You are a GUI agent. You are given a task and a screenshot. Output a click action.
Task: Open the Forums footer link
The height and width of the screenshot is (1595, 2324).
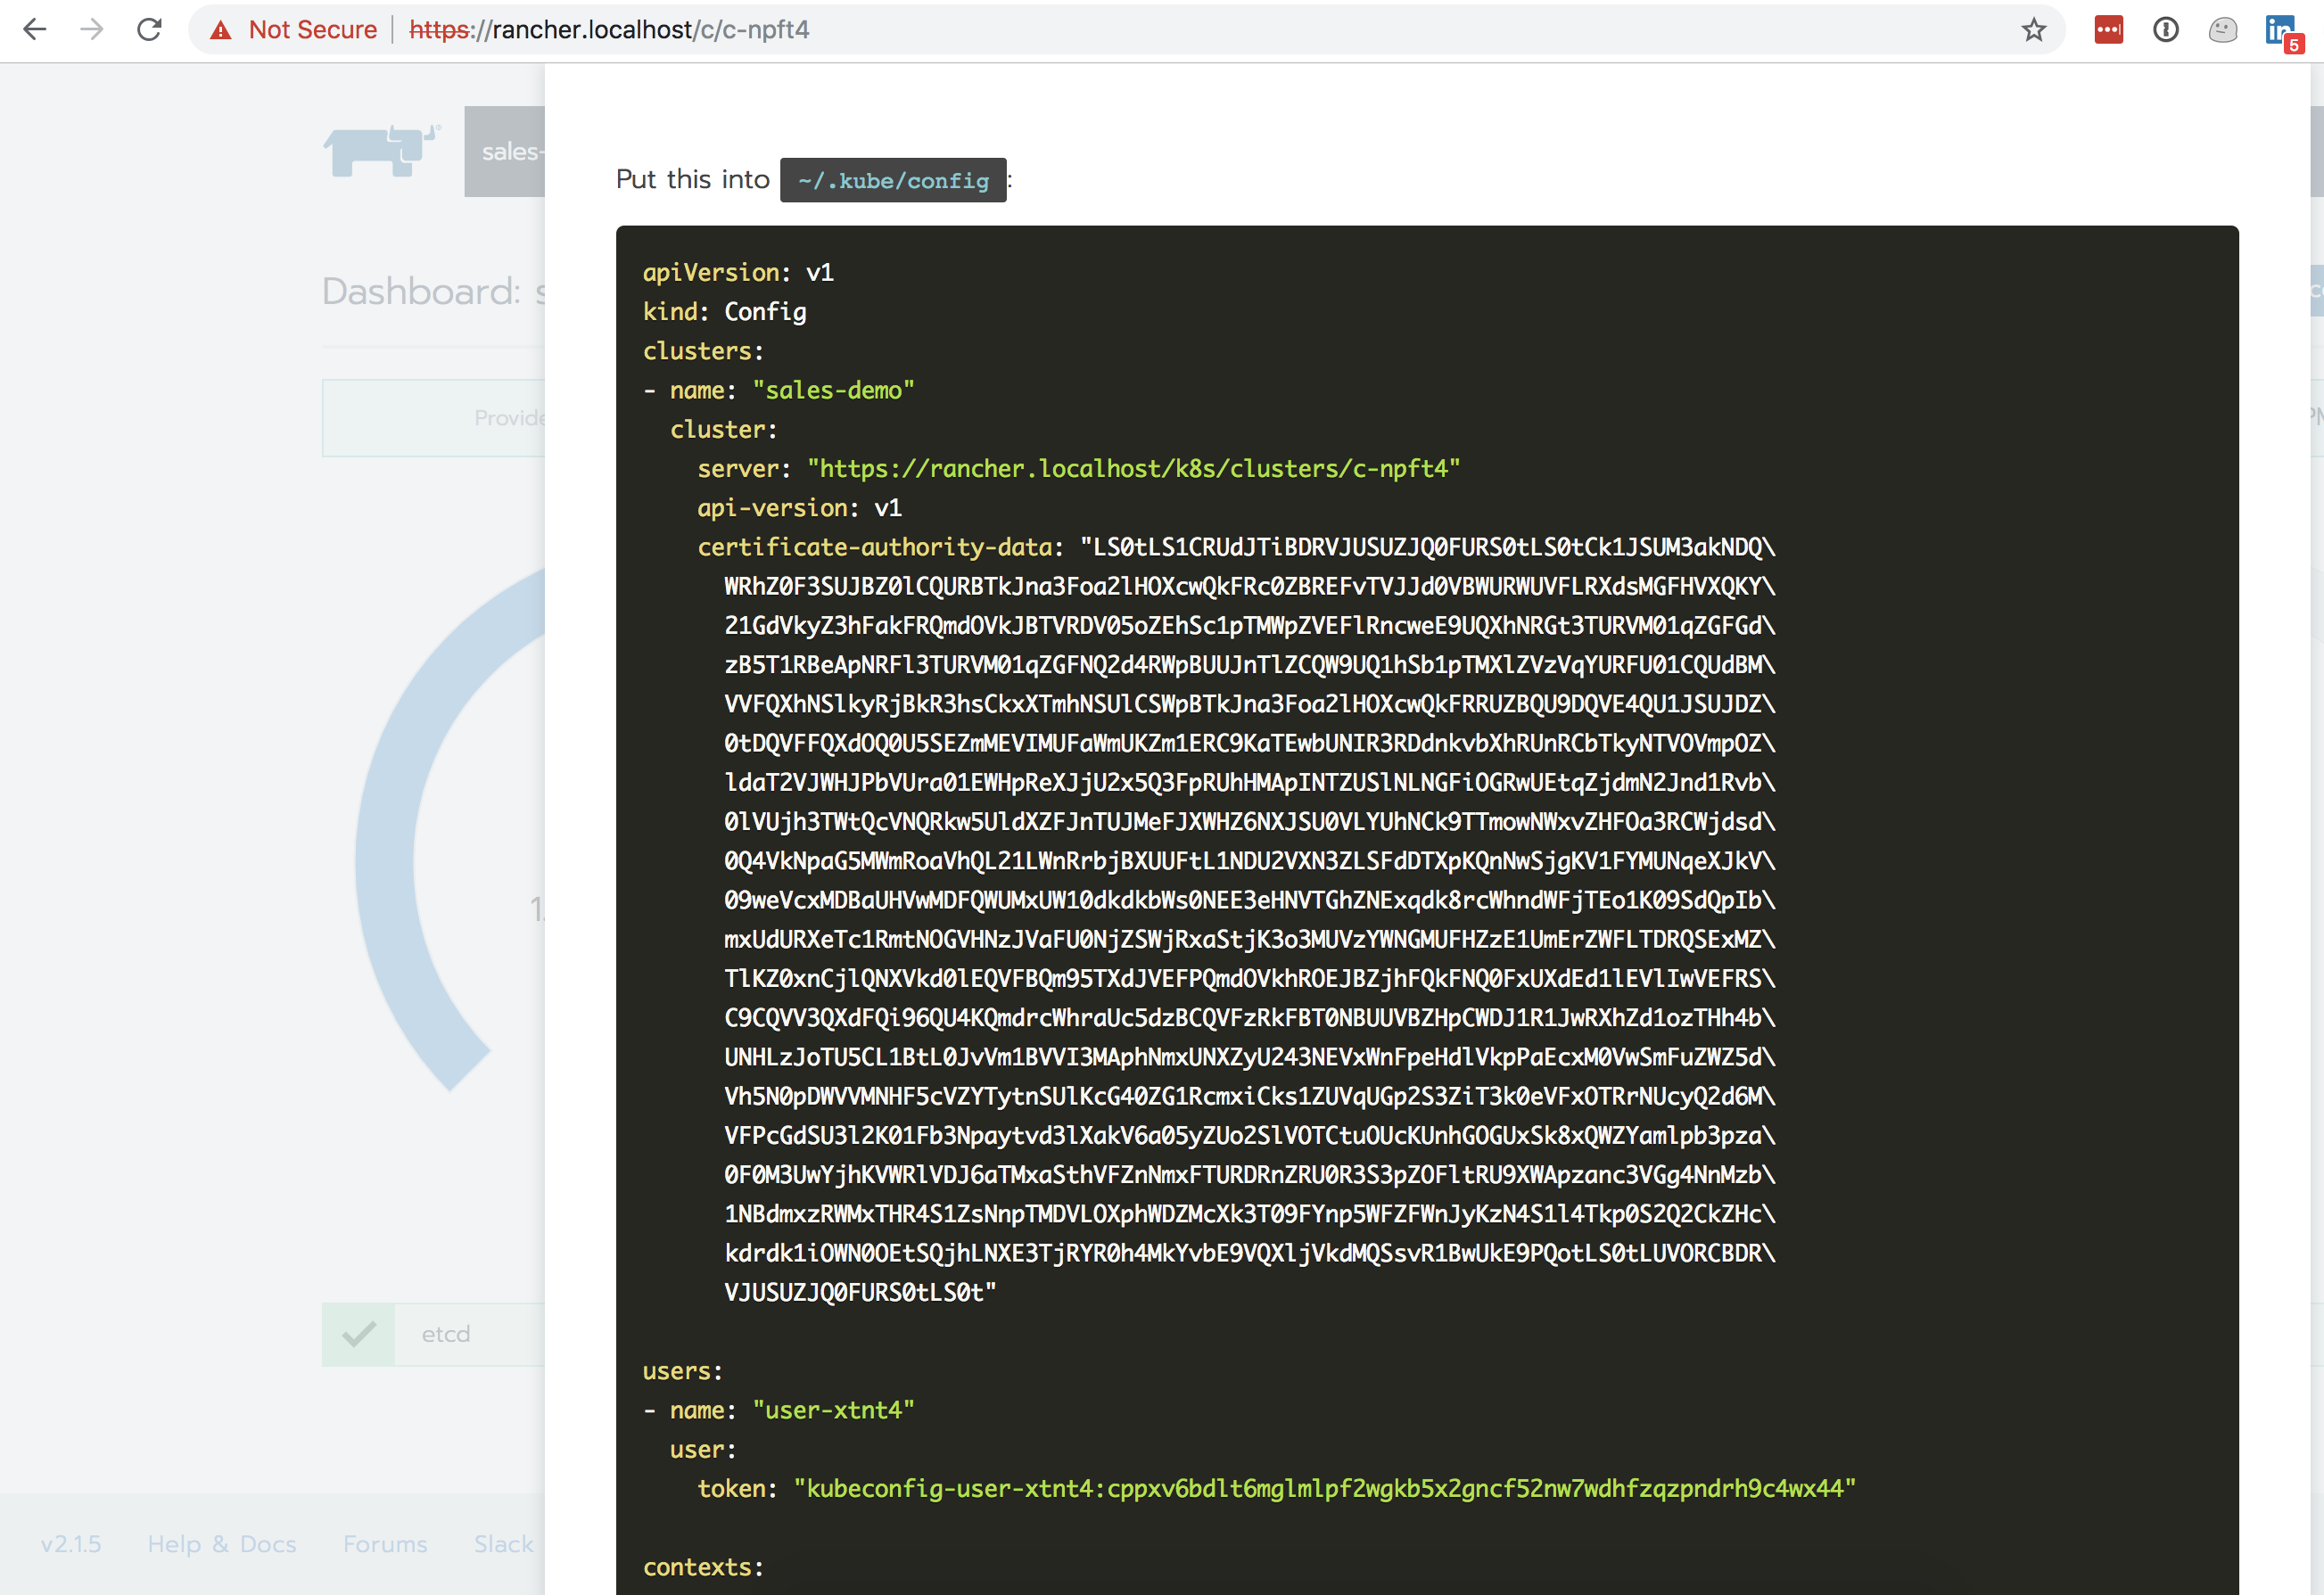[x=385, y=1544]
